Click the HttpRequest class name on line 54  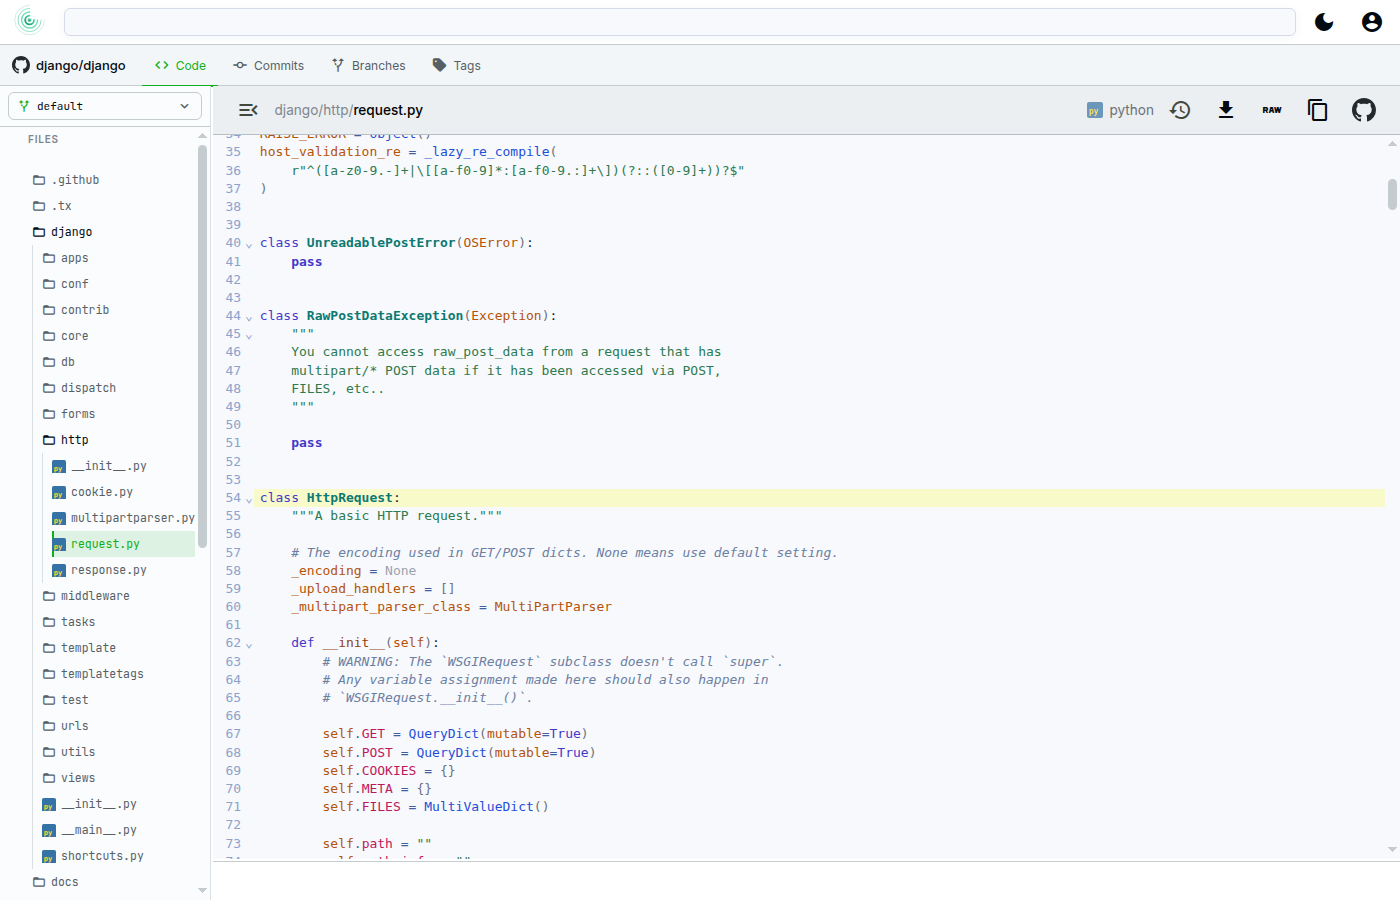(349, 498)
